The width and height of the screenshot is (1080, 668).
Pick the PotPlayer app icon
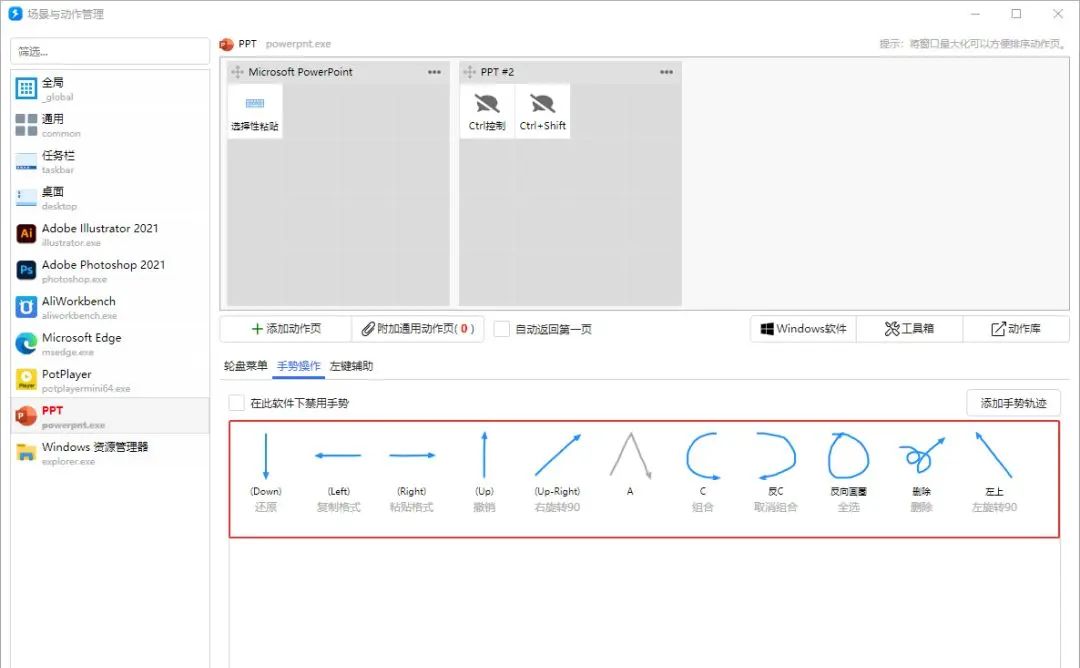[26, 380]
